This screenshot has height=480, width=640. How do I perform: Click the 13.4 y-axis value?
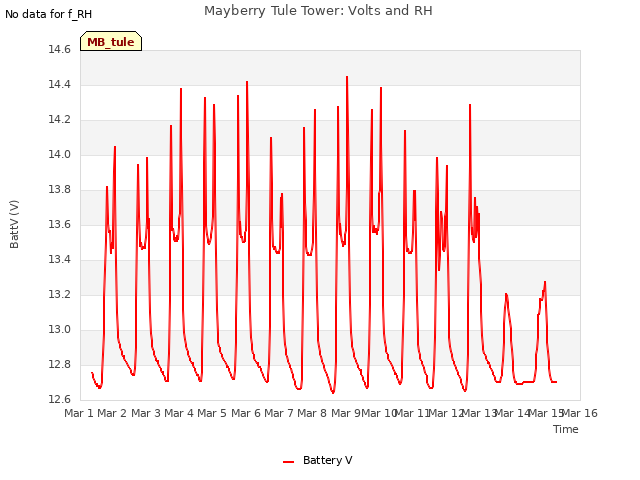pyautogui.click(x=60, y=260)
